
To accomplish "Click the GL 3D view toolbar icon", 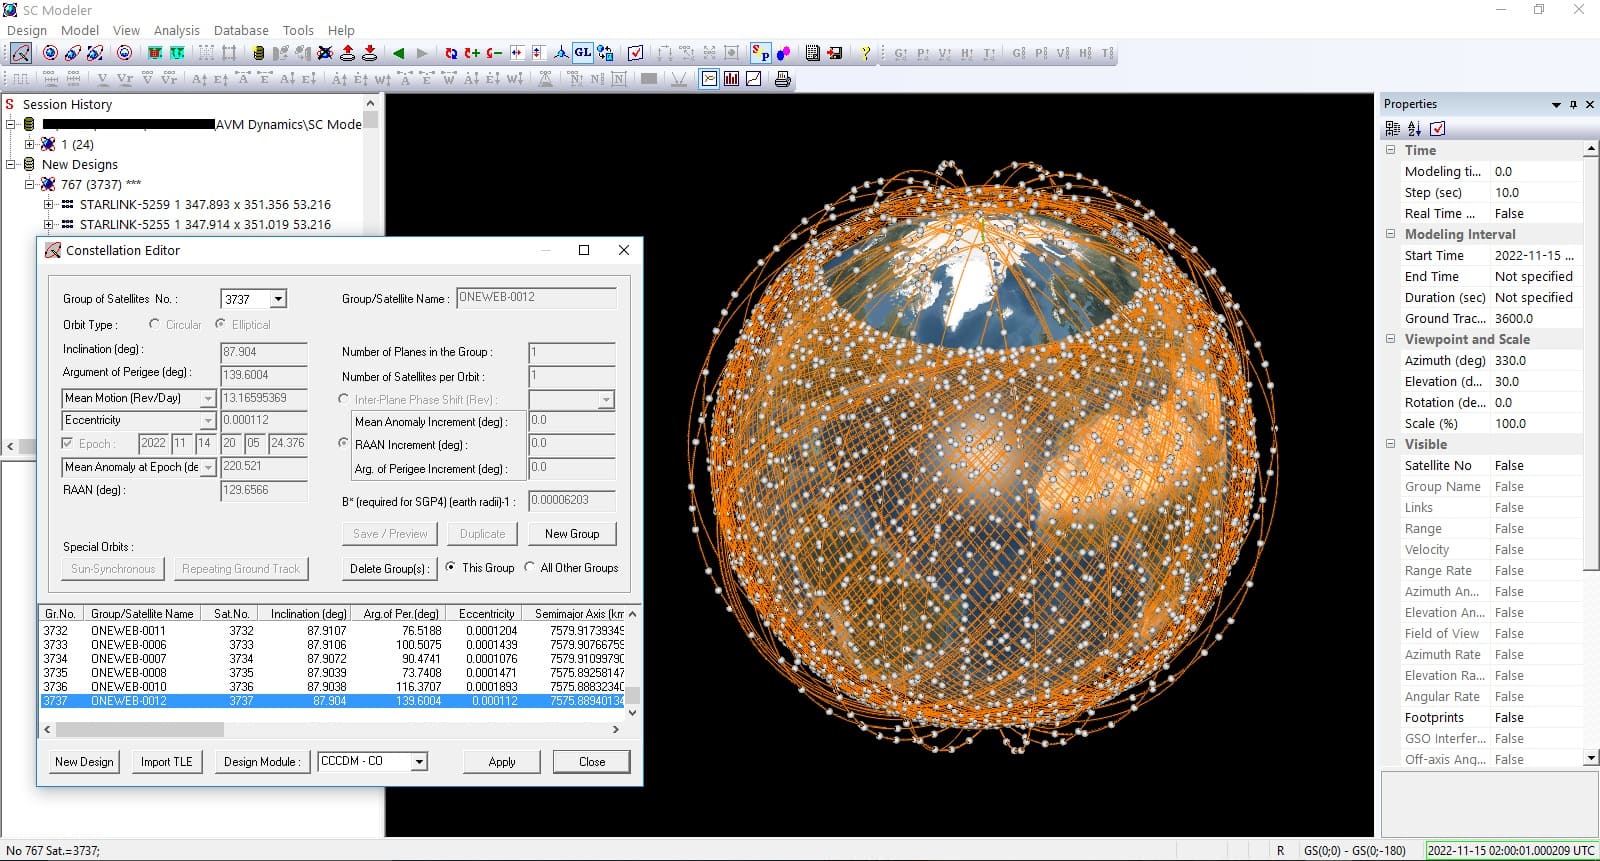I will [582, 53].
